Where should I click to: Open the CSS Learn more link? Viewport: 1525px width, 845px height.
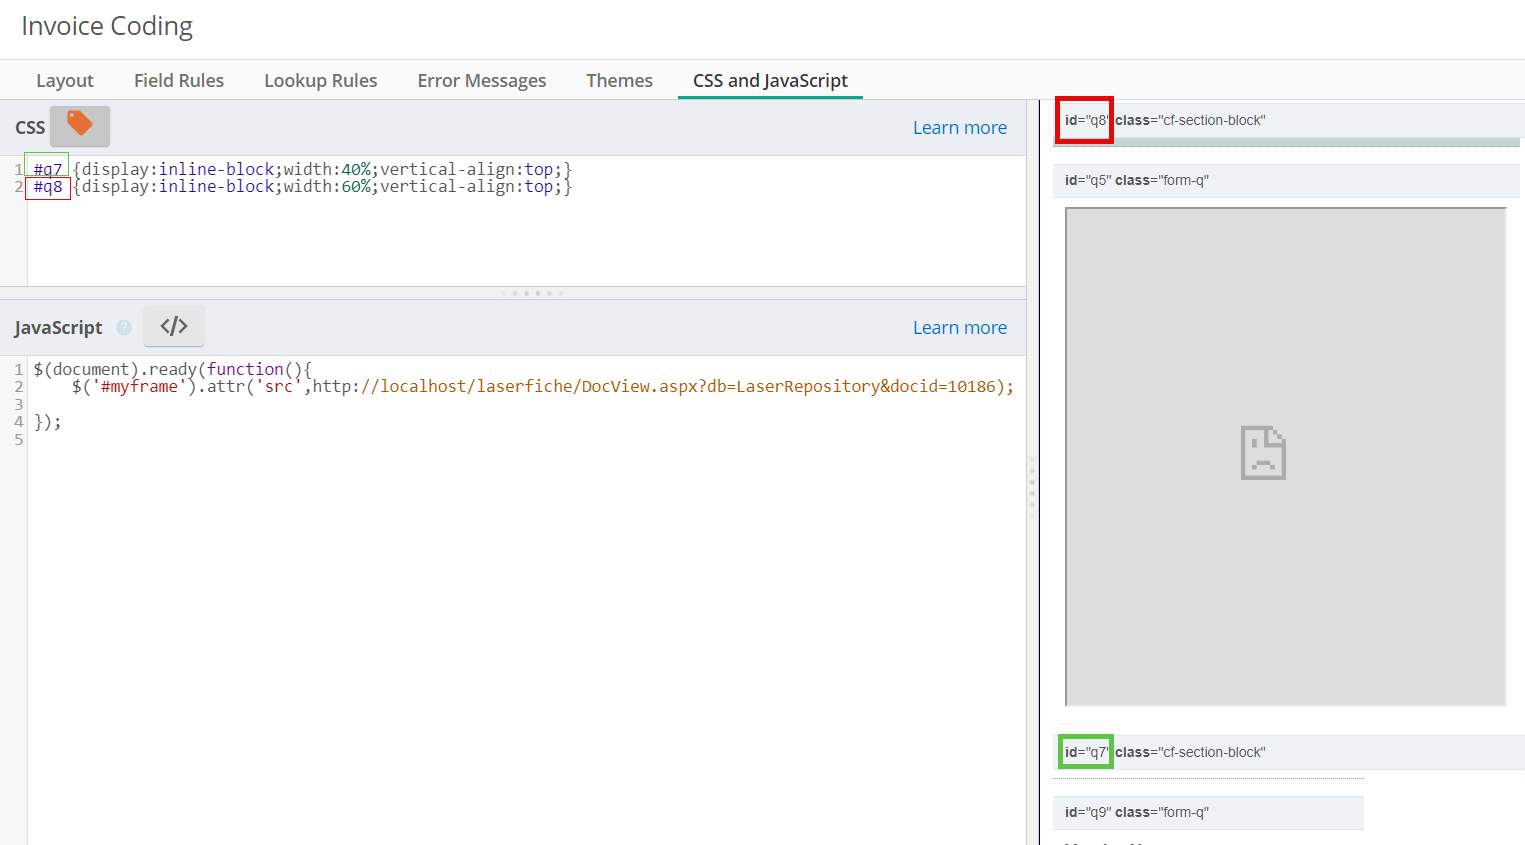[x=960, y=128]
